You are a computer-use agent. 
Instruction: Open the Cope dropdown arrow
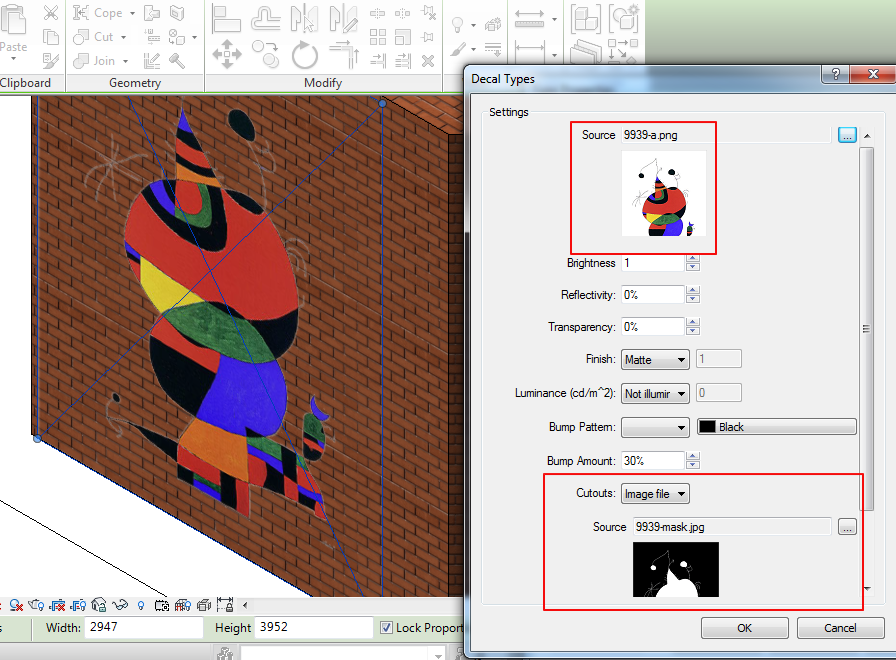133,13
